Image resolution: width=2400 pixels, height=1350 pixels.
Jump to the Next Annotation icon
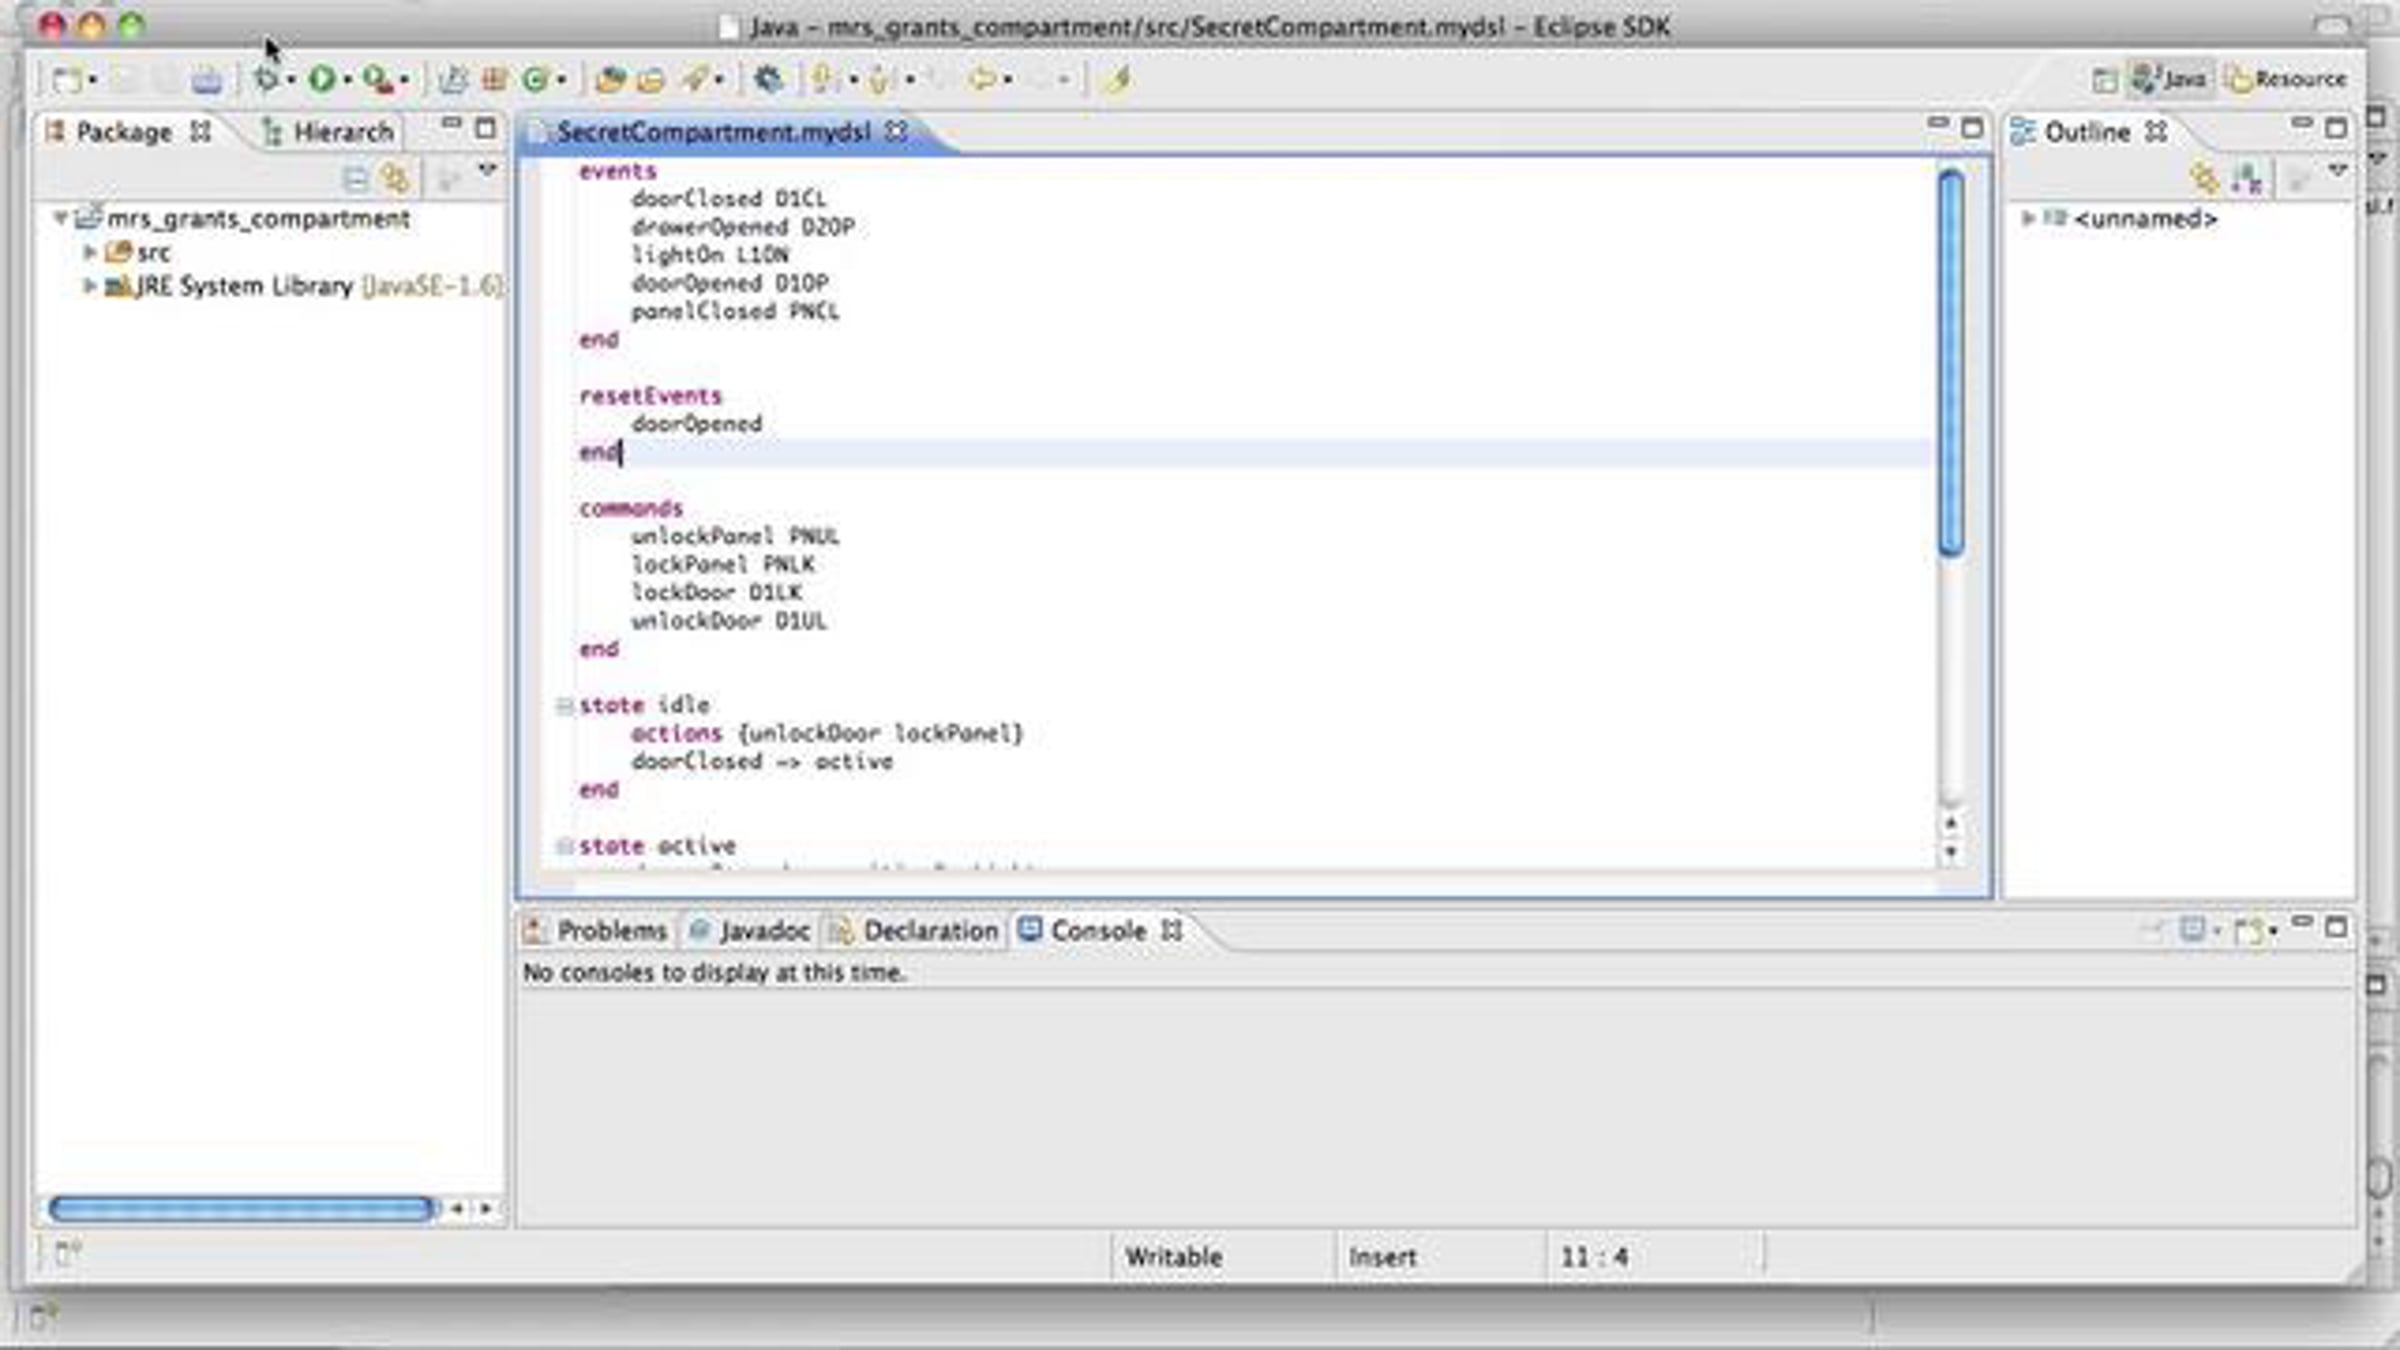pyautogui.click(x=825, y=79)
